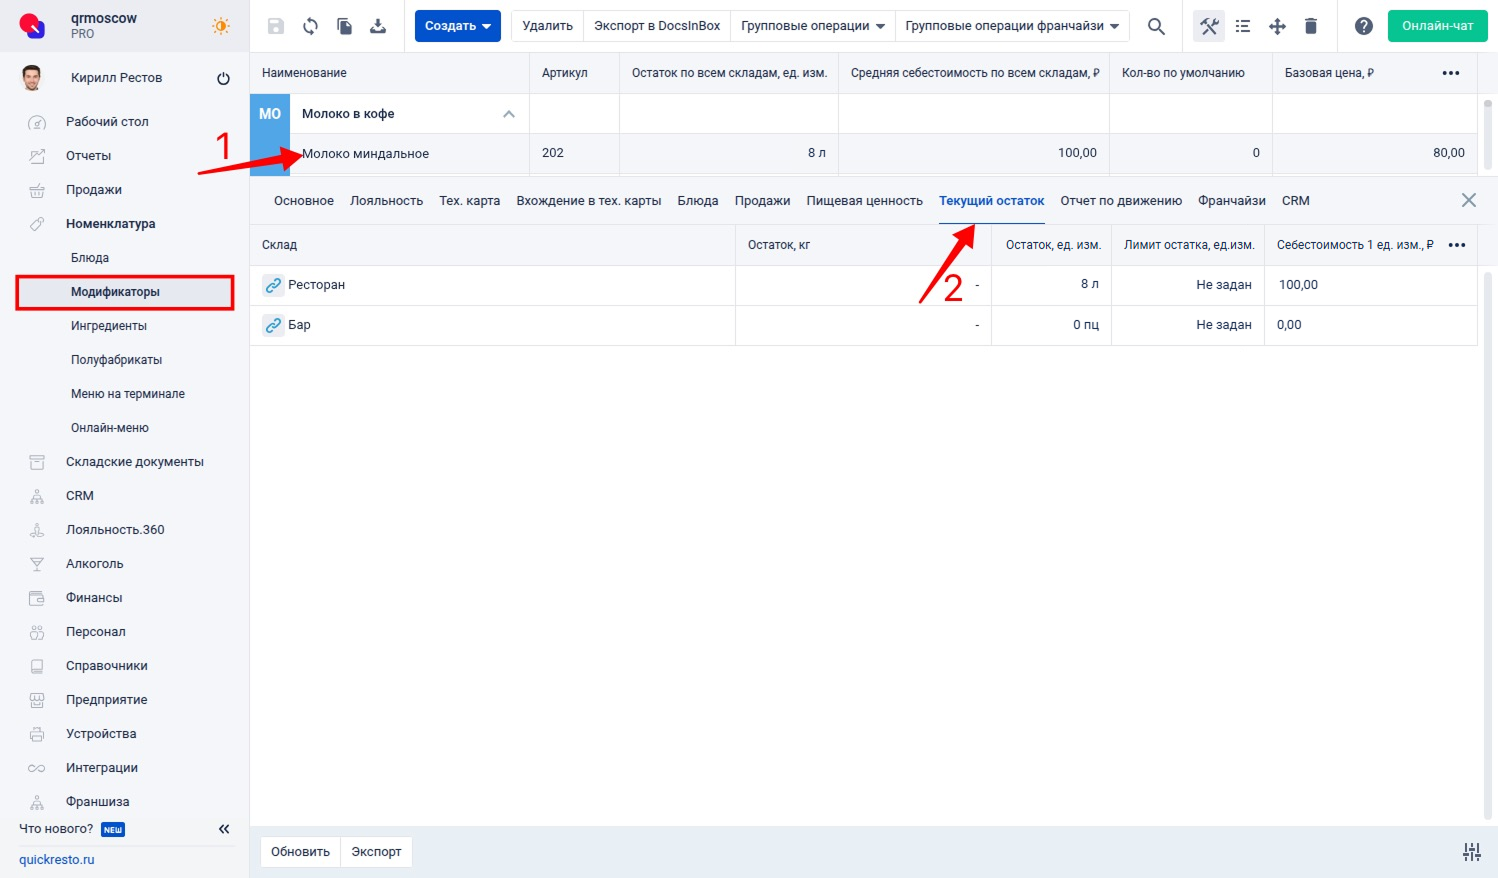Open the Создать dropdown
The width and height of the screenshot is (1498, 878).
tap(457, 26)
